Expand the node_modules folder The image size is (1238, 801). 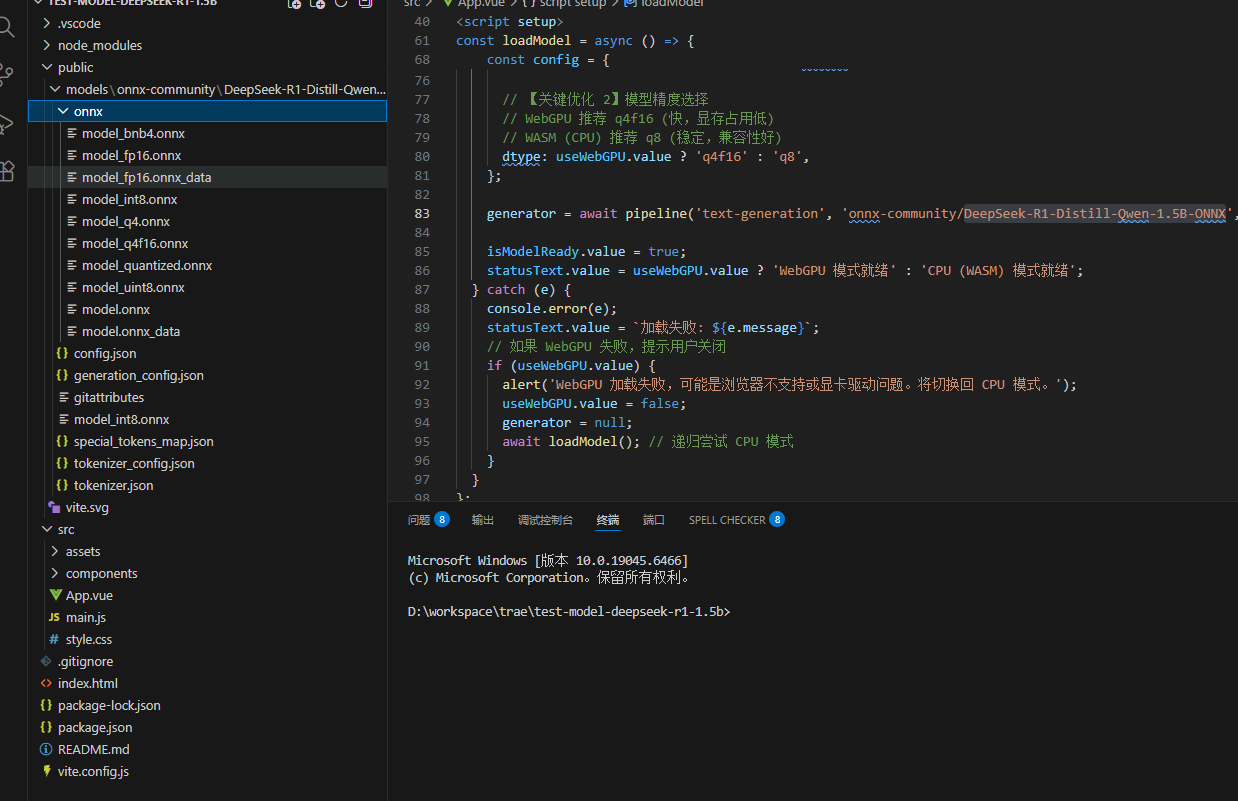coord(99,45)
